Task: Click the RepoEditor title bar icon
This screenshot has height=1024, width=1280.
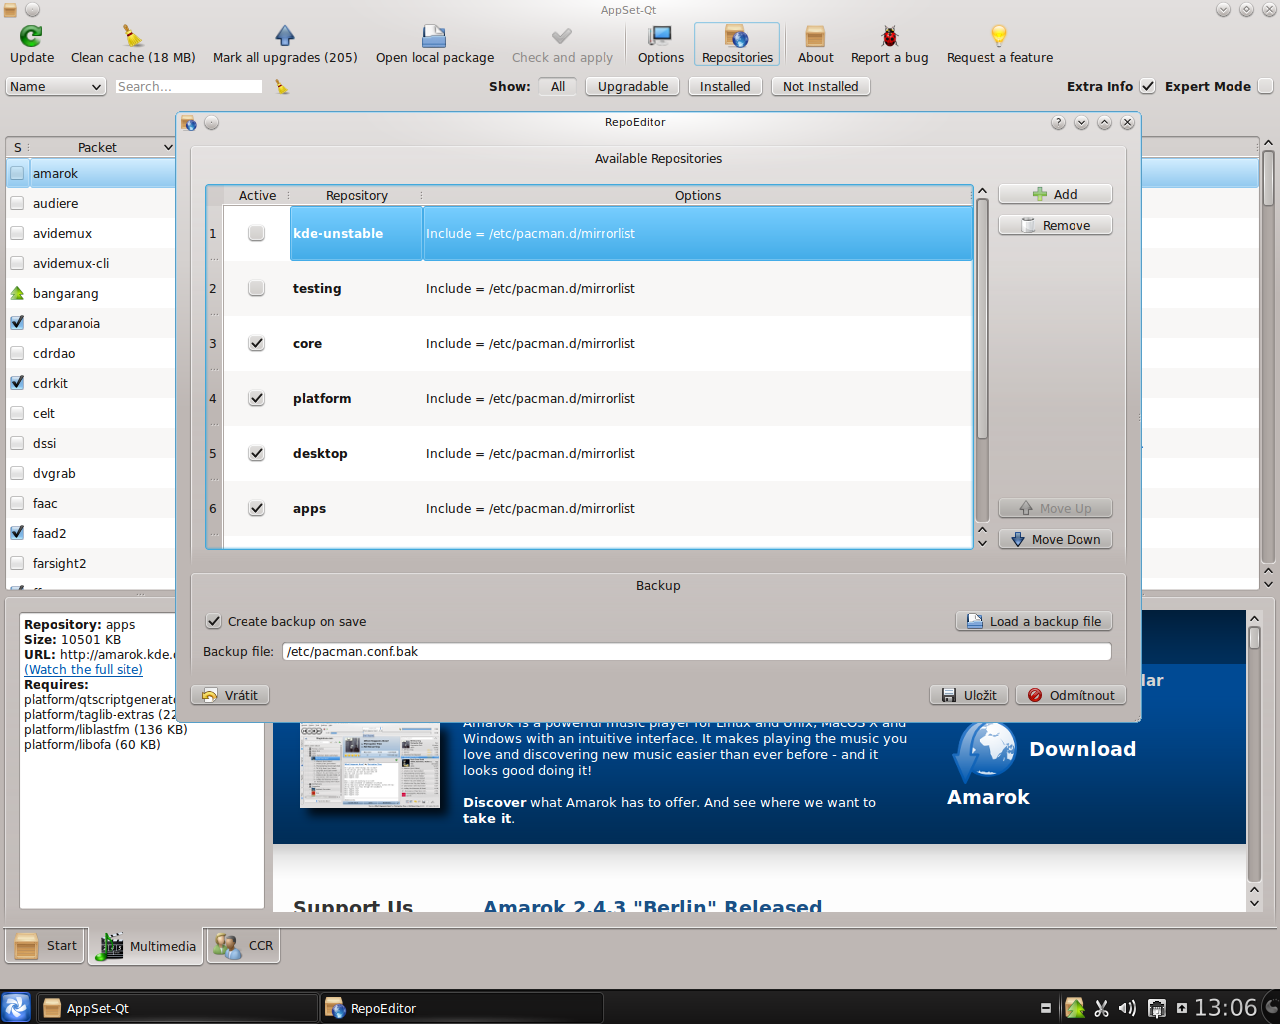Action: point(189,123)
